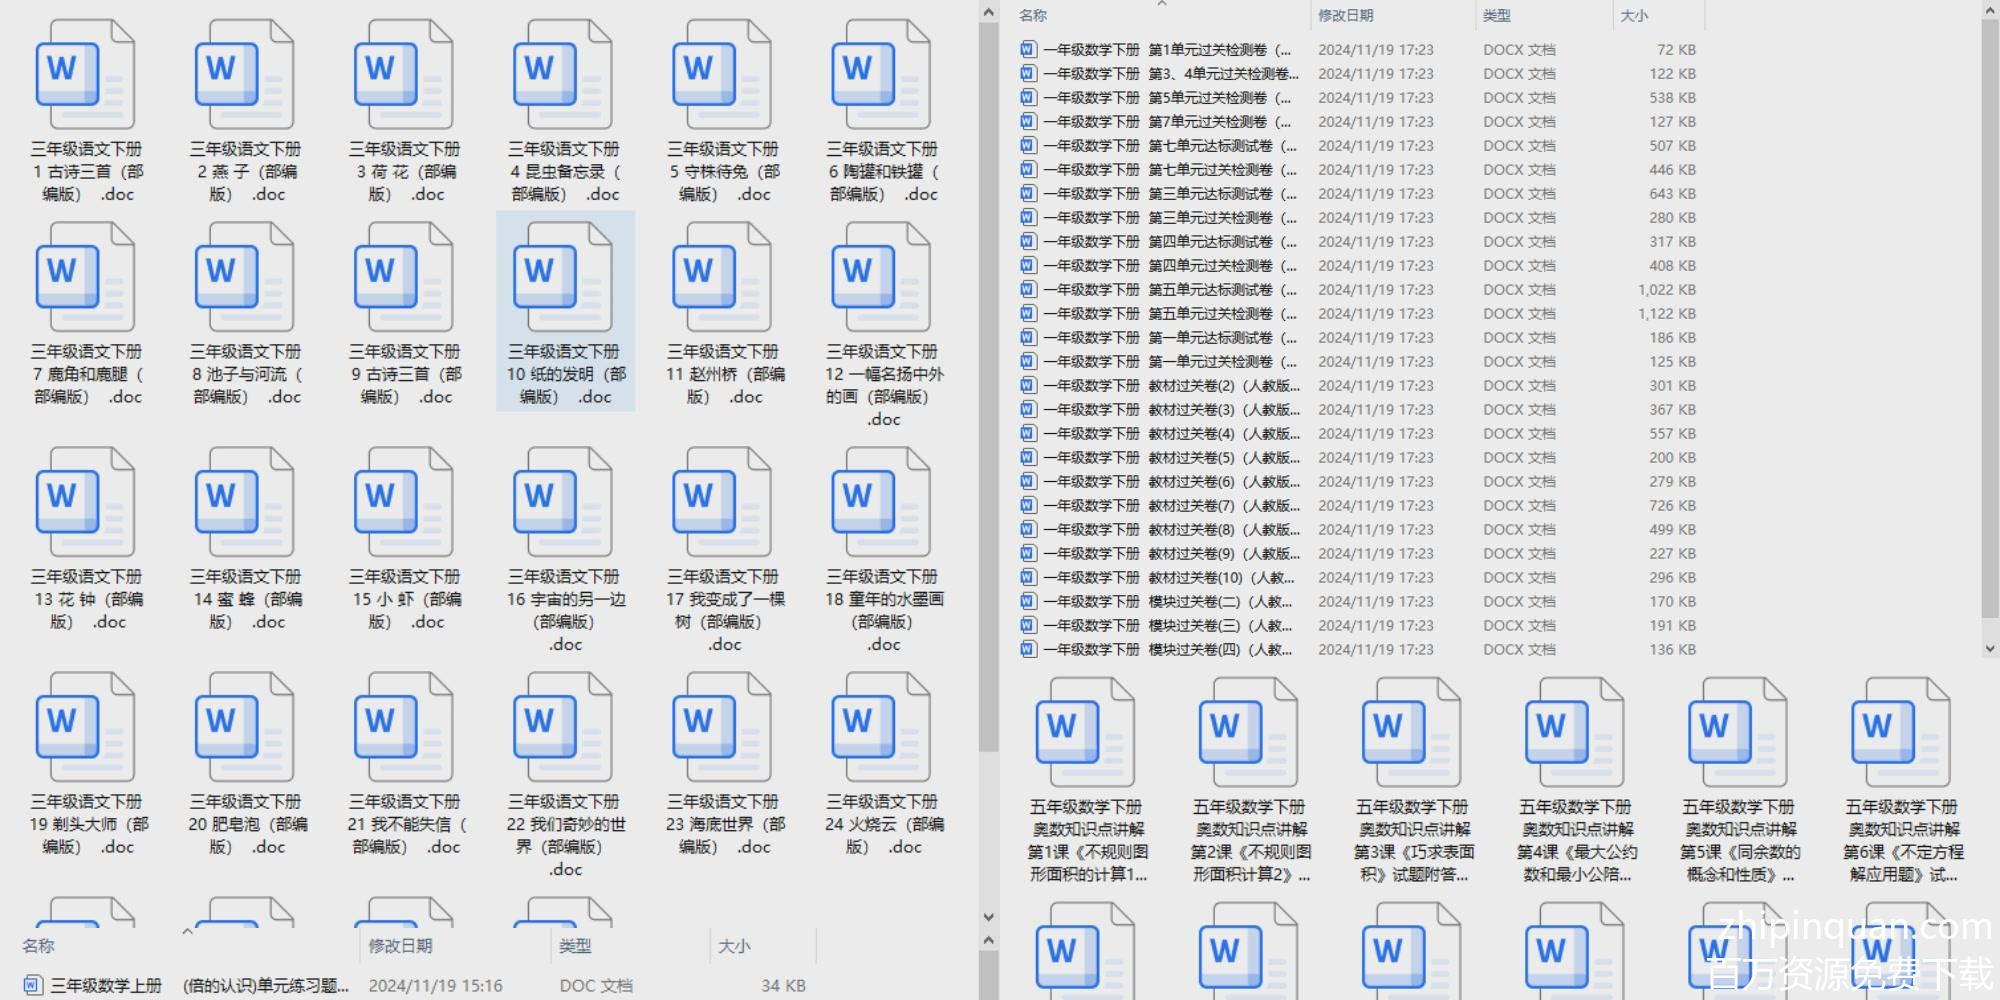The width and height of the screenshot is (2000, 1000).
Task: Select the 三年级数学上册 (倍的认识)单元练习题 row
Action: (415, 985)
